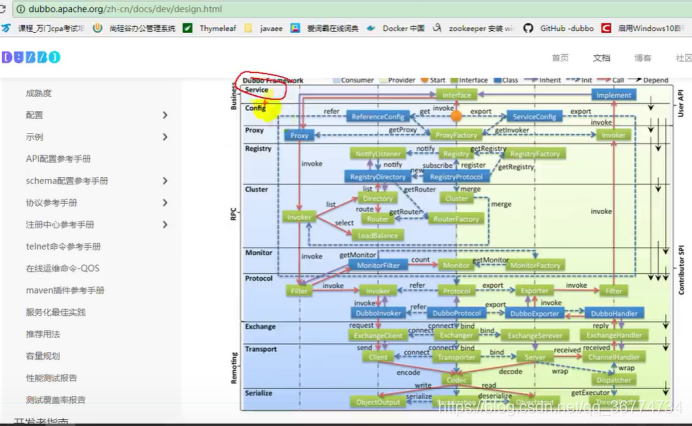Expand the 配置 section chevron

[x=165, y=115]
